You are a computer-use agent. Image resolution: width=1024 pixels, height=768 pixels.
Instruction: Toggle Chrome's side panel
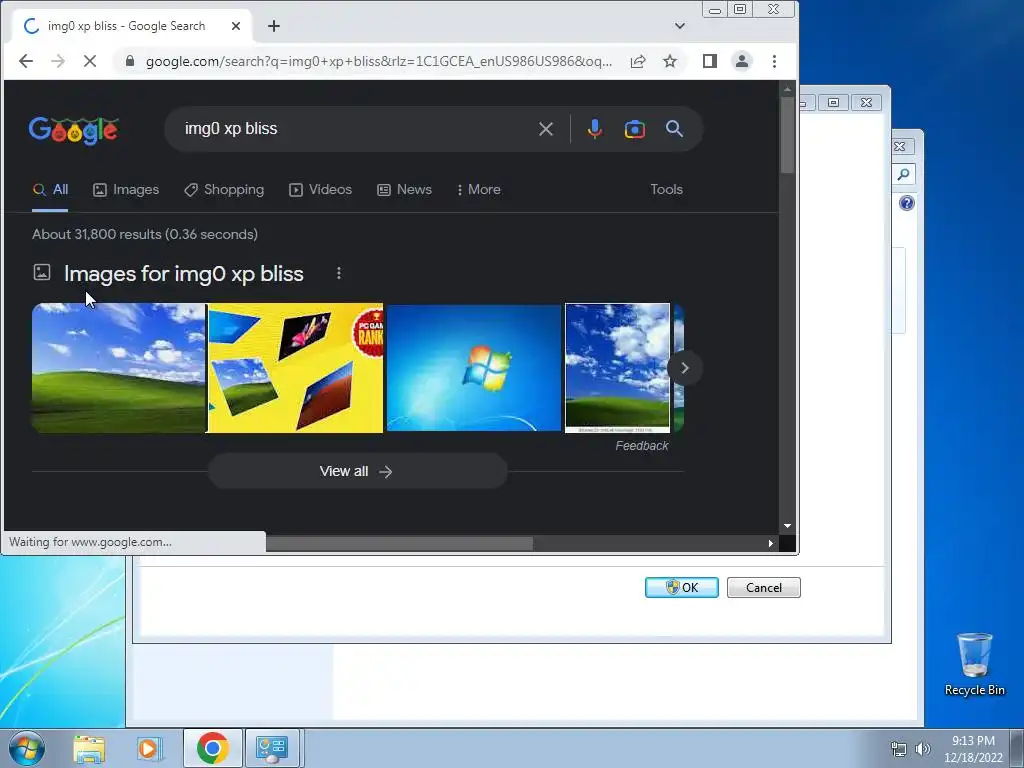(710, 61)
